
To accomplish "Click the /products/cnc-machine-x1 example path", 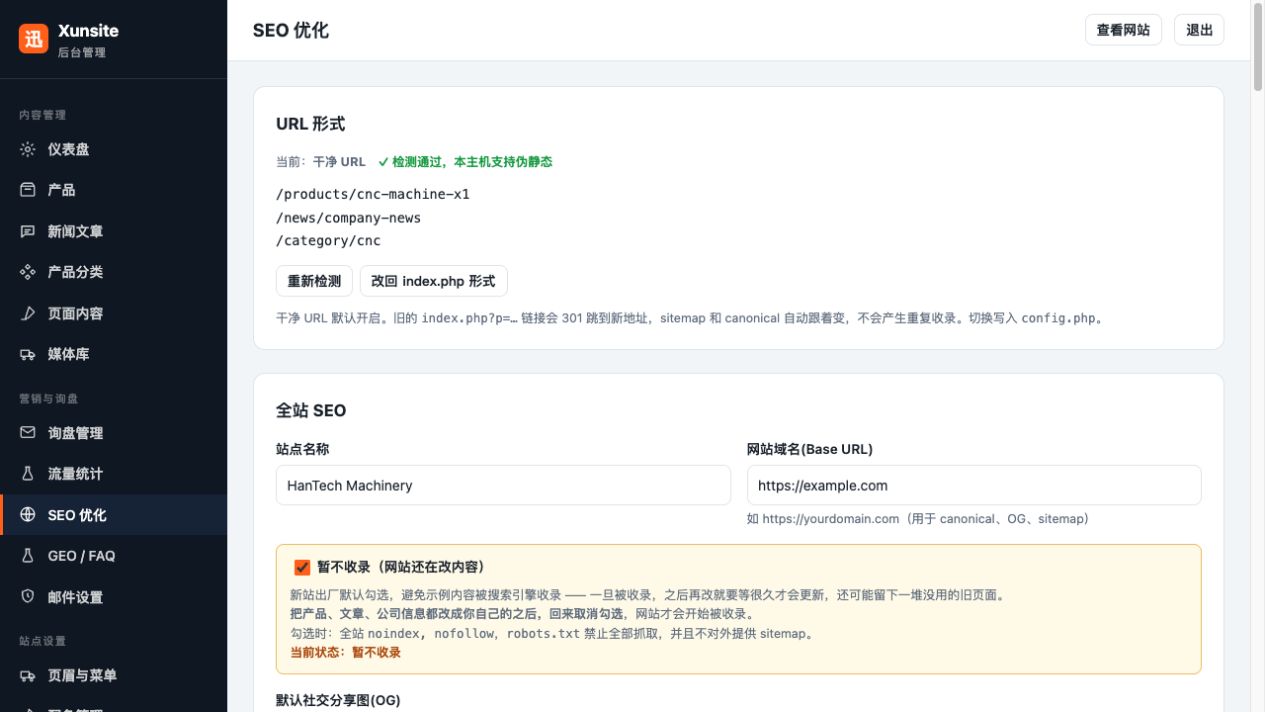I will tap(373, 194).
